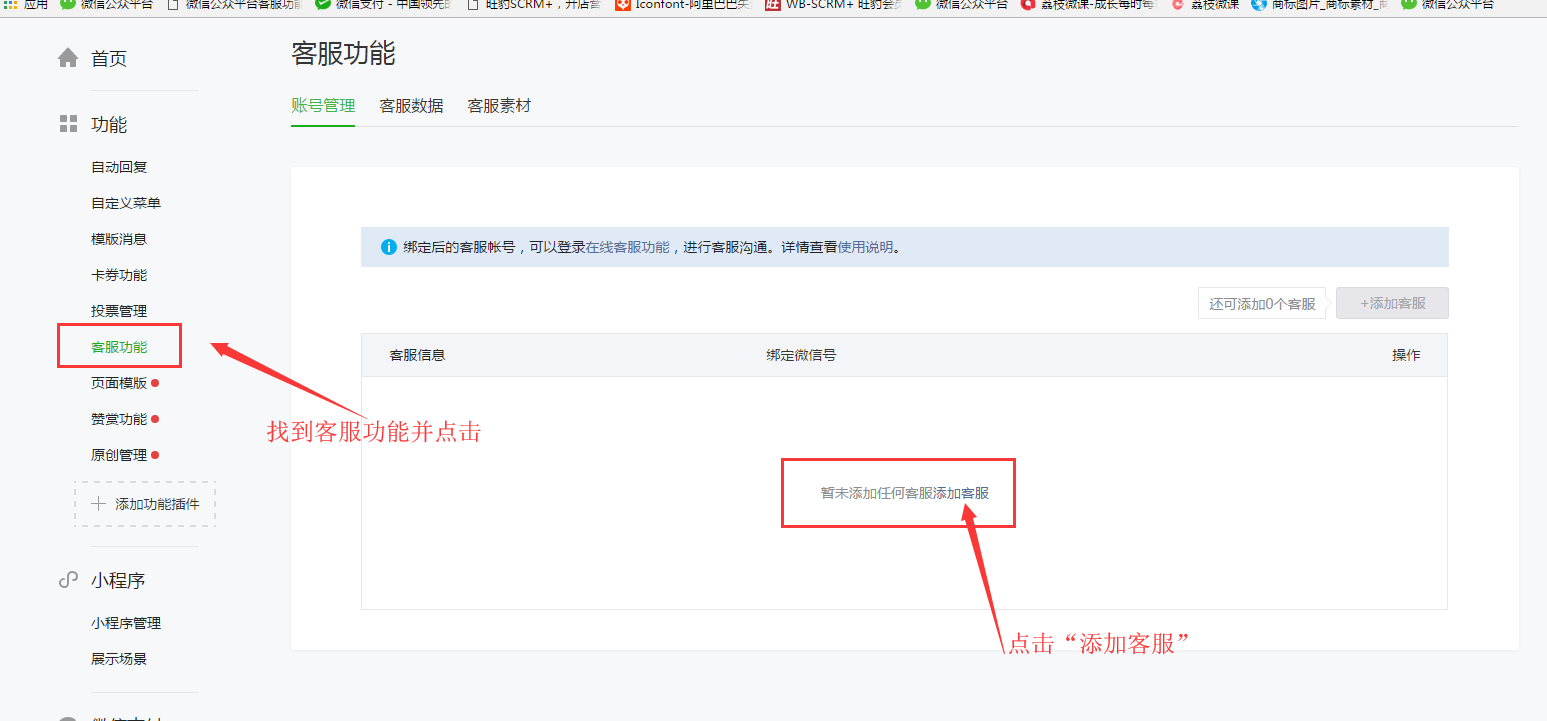Click the blue info icon in the notice bar
Viewport: 1547px width, 721px height.
click(389, 247)
